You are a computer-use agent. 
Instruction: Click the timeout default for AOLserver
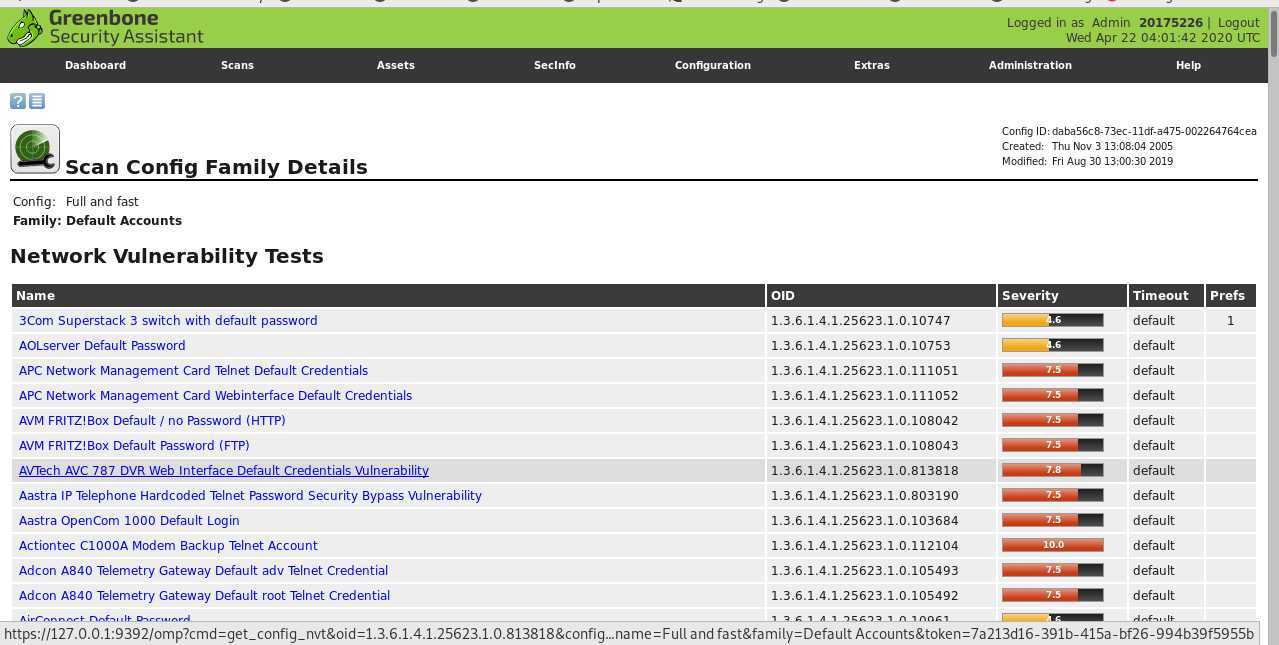[1153, 346]
